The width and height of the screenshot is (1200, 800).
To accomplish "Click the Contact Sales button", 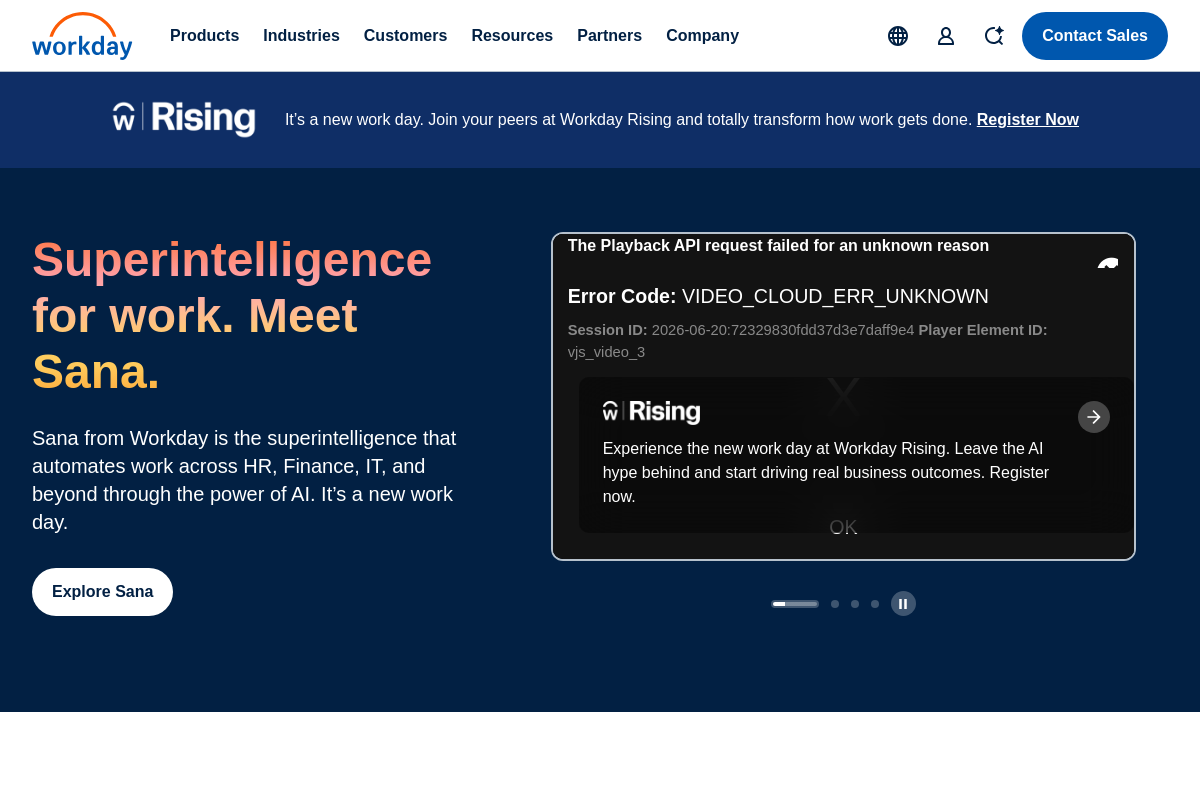I will (x=1095, y=36).
